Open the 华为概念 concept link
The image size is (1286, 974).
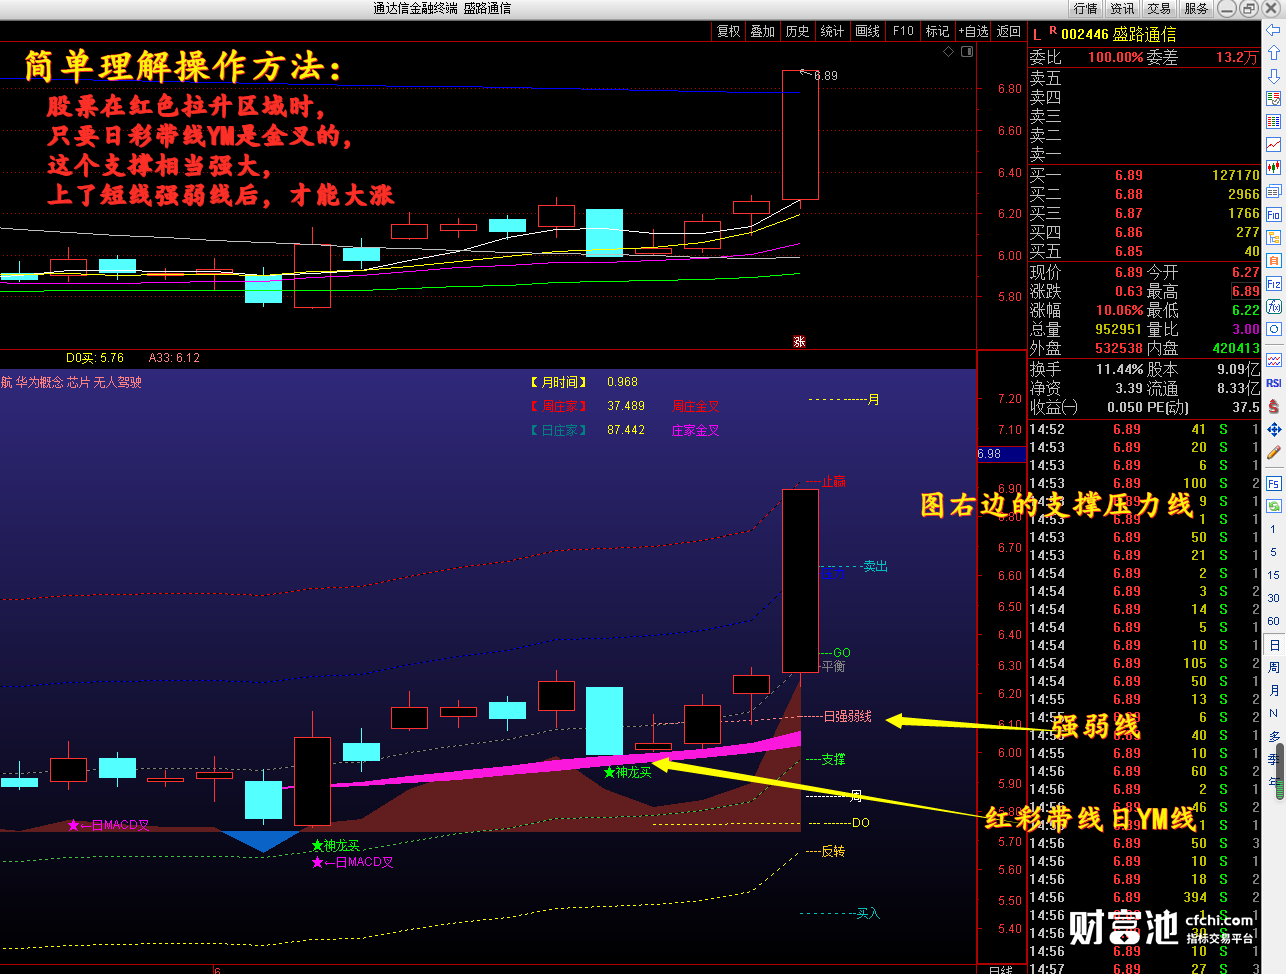point(39,382)
